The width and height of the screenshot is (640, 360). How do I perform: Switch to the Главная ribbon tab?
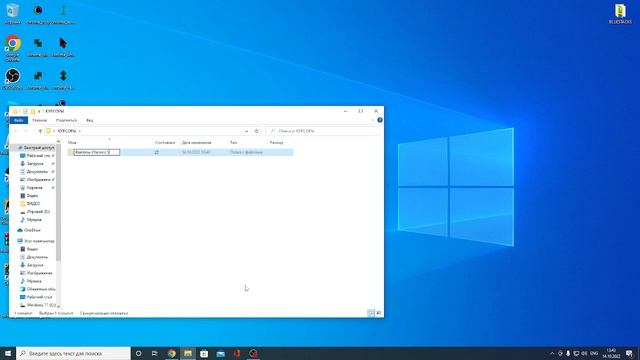40,120
